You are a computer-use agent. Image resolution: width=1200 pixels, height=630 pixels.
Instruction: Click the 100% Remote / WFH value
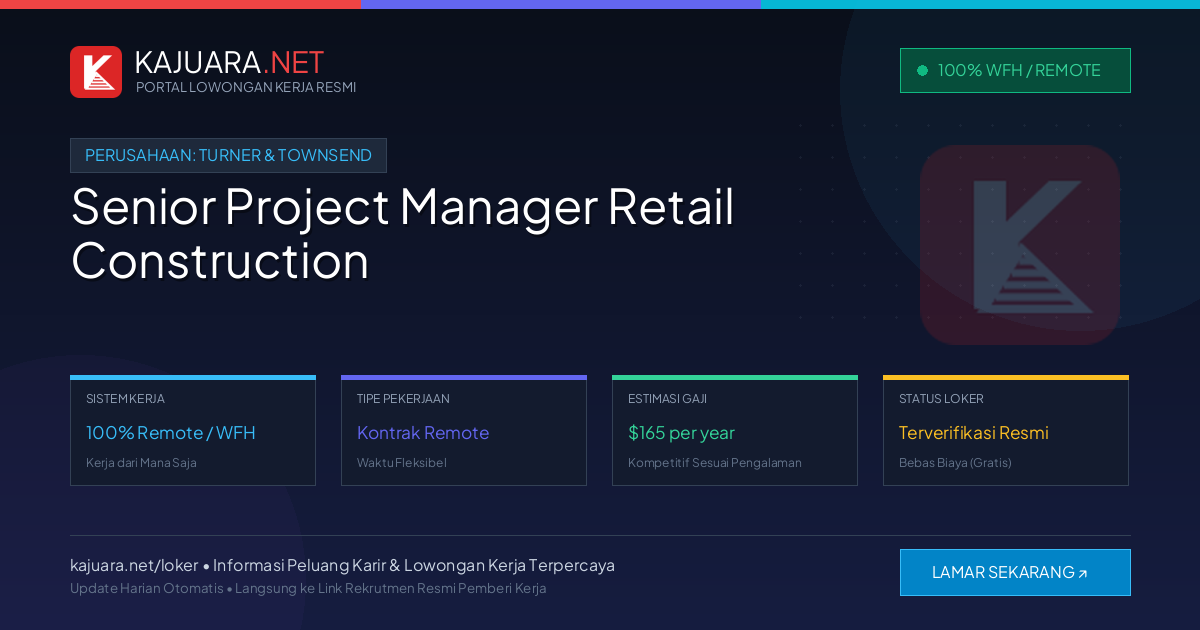(171, 433)
